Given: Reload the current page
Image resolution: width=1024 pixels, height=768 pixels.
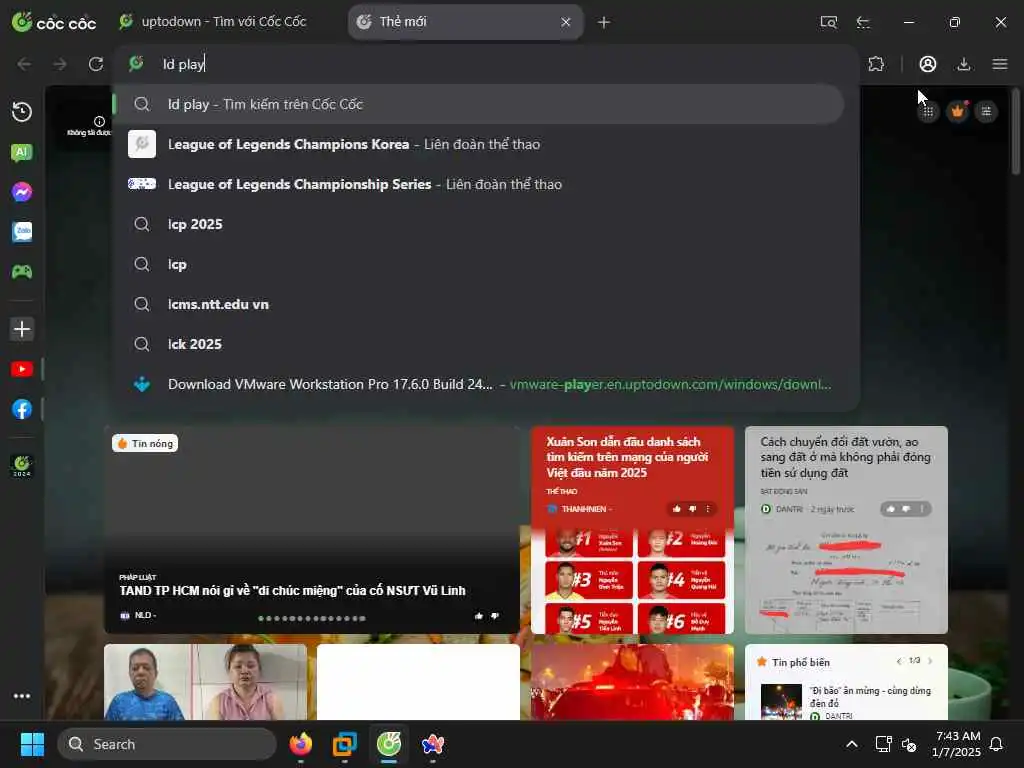Looking at the screenshot, I should tap(96, 64).
